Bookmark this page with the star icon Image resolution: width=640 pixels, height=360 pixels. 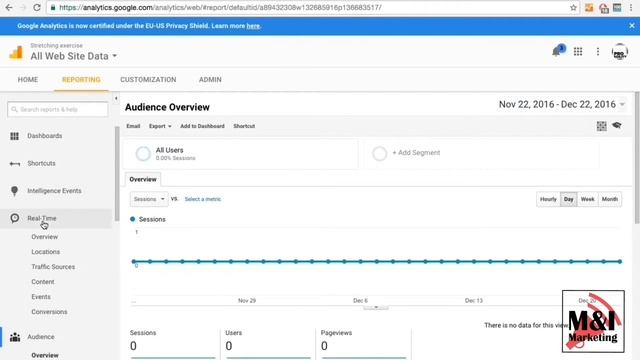(x=573, y=8)
